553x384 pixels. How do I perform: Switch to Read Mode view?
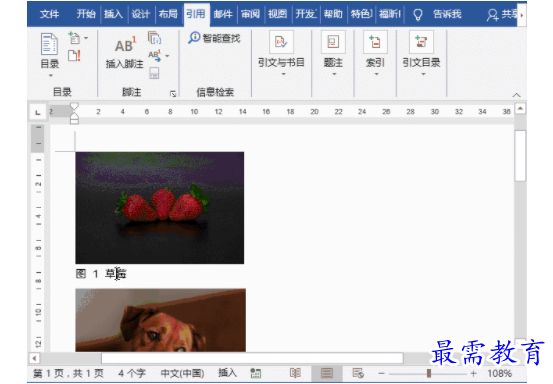point(295,373)
